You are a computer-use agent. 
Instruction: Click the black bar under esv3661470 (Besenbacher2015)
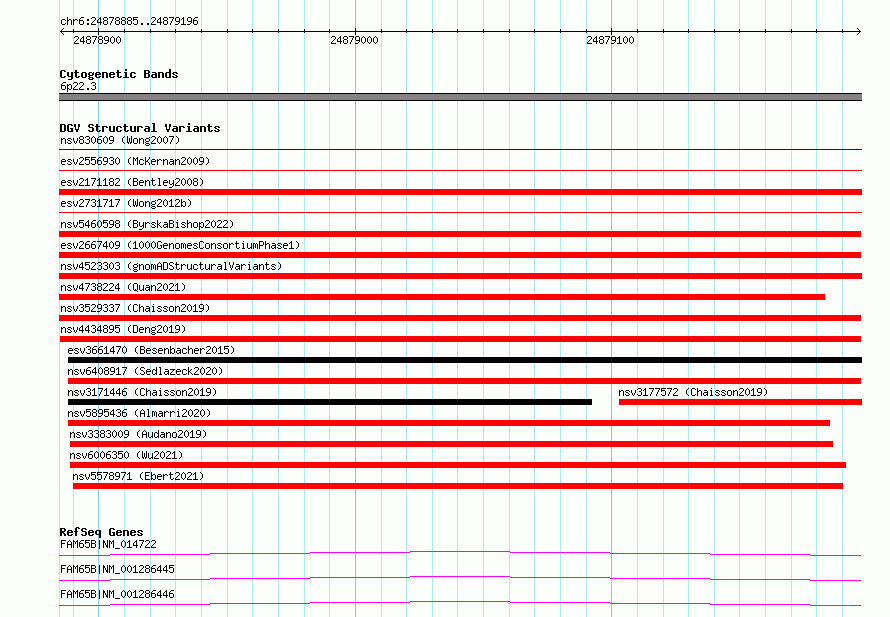(465, 360)
